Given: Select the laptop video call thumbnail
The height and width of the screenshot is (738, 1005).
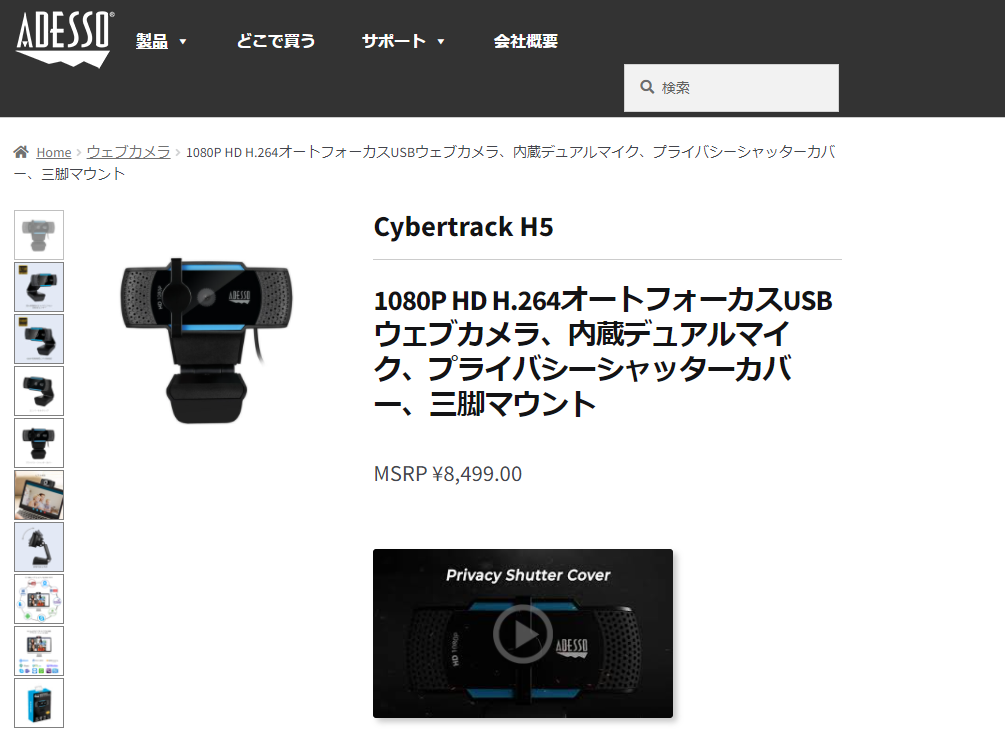Looking at the screenshot, I should 39,495.
